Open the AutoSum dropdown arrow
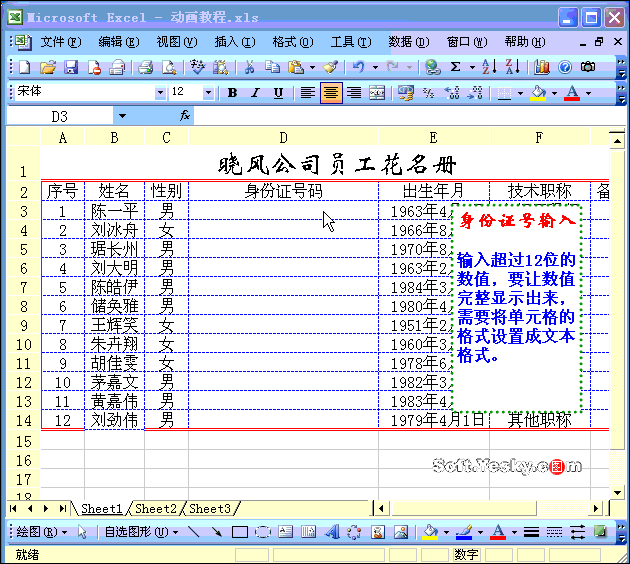 [472, 67]
